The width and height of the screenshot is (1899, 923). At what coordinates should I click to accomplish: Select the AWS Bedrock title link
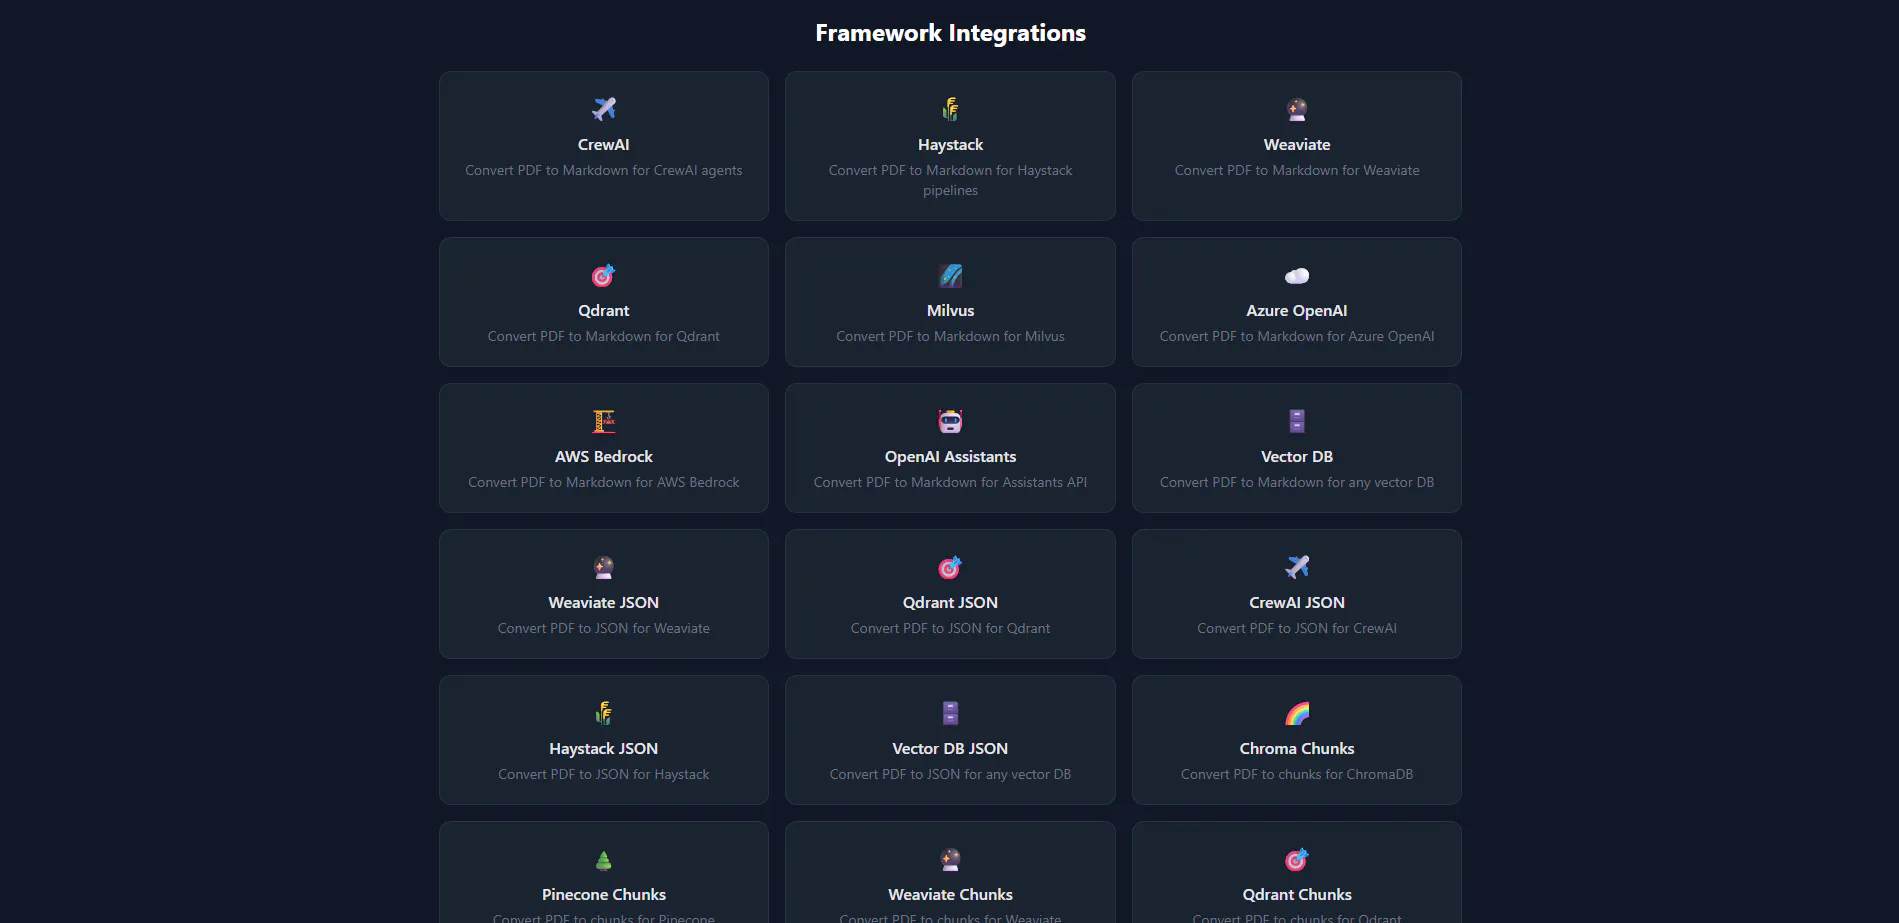pyautogui.click(x=604, y=457)
